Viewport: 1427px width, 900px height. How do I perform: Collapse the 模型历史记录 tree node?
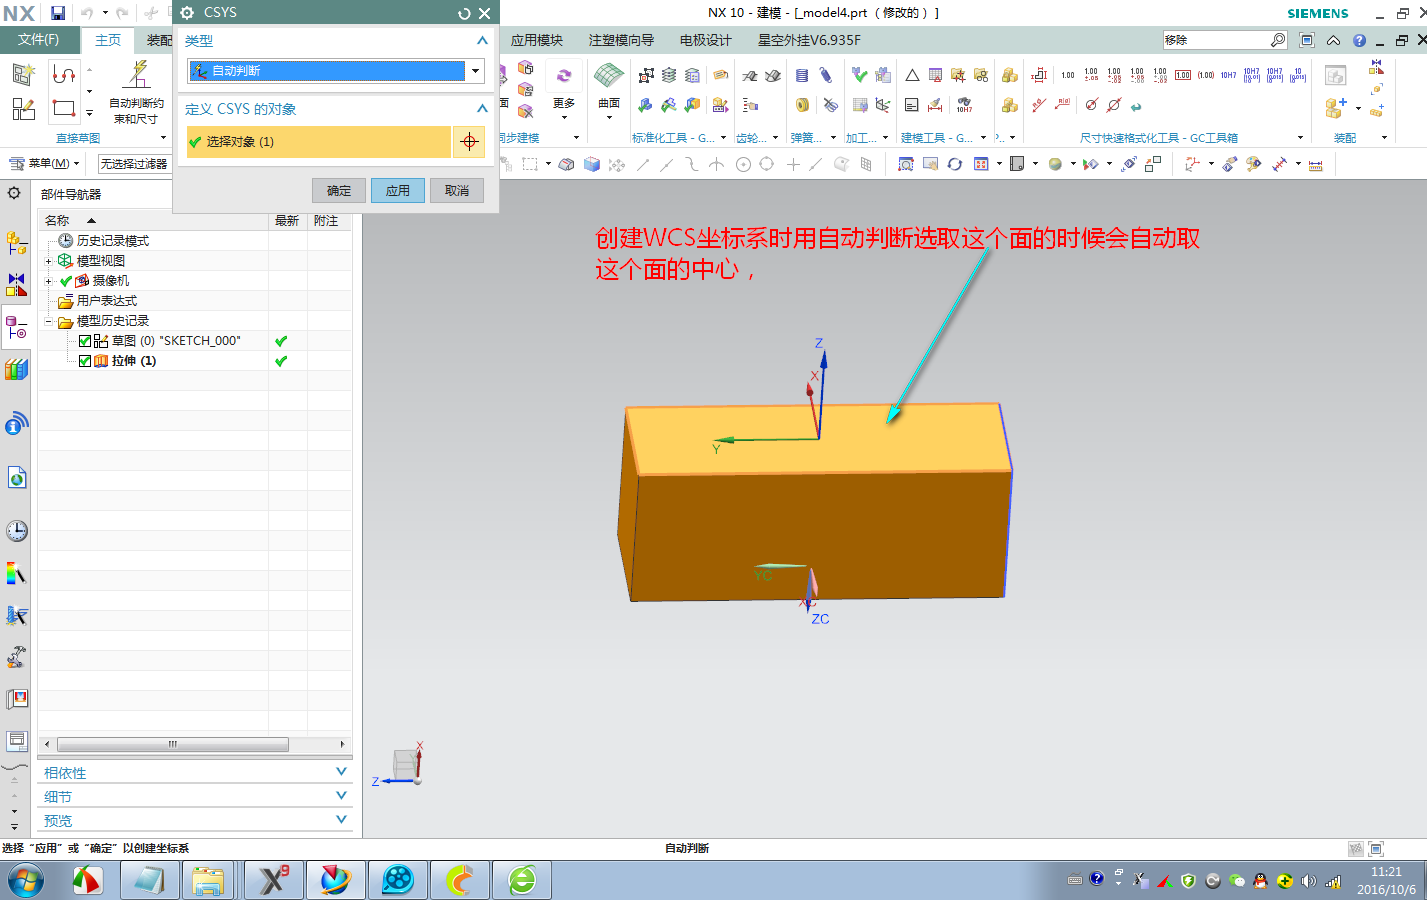click(48, 321)
